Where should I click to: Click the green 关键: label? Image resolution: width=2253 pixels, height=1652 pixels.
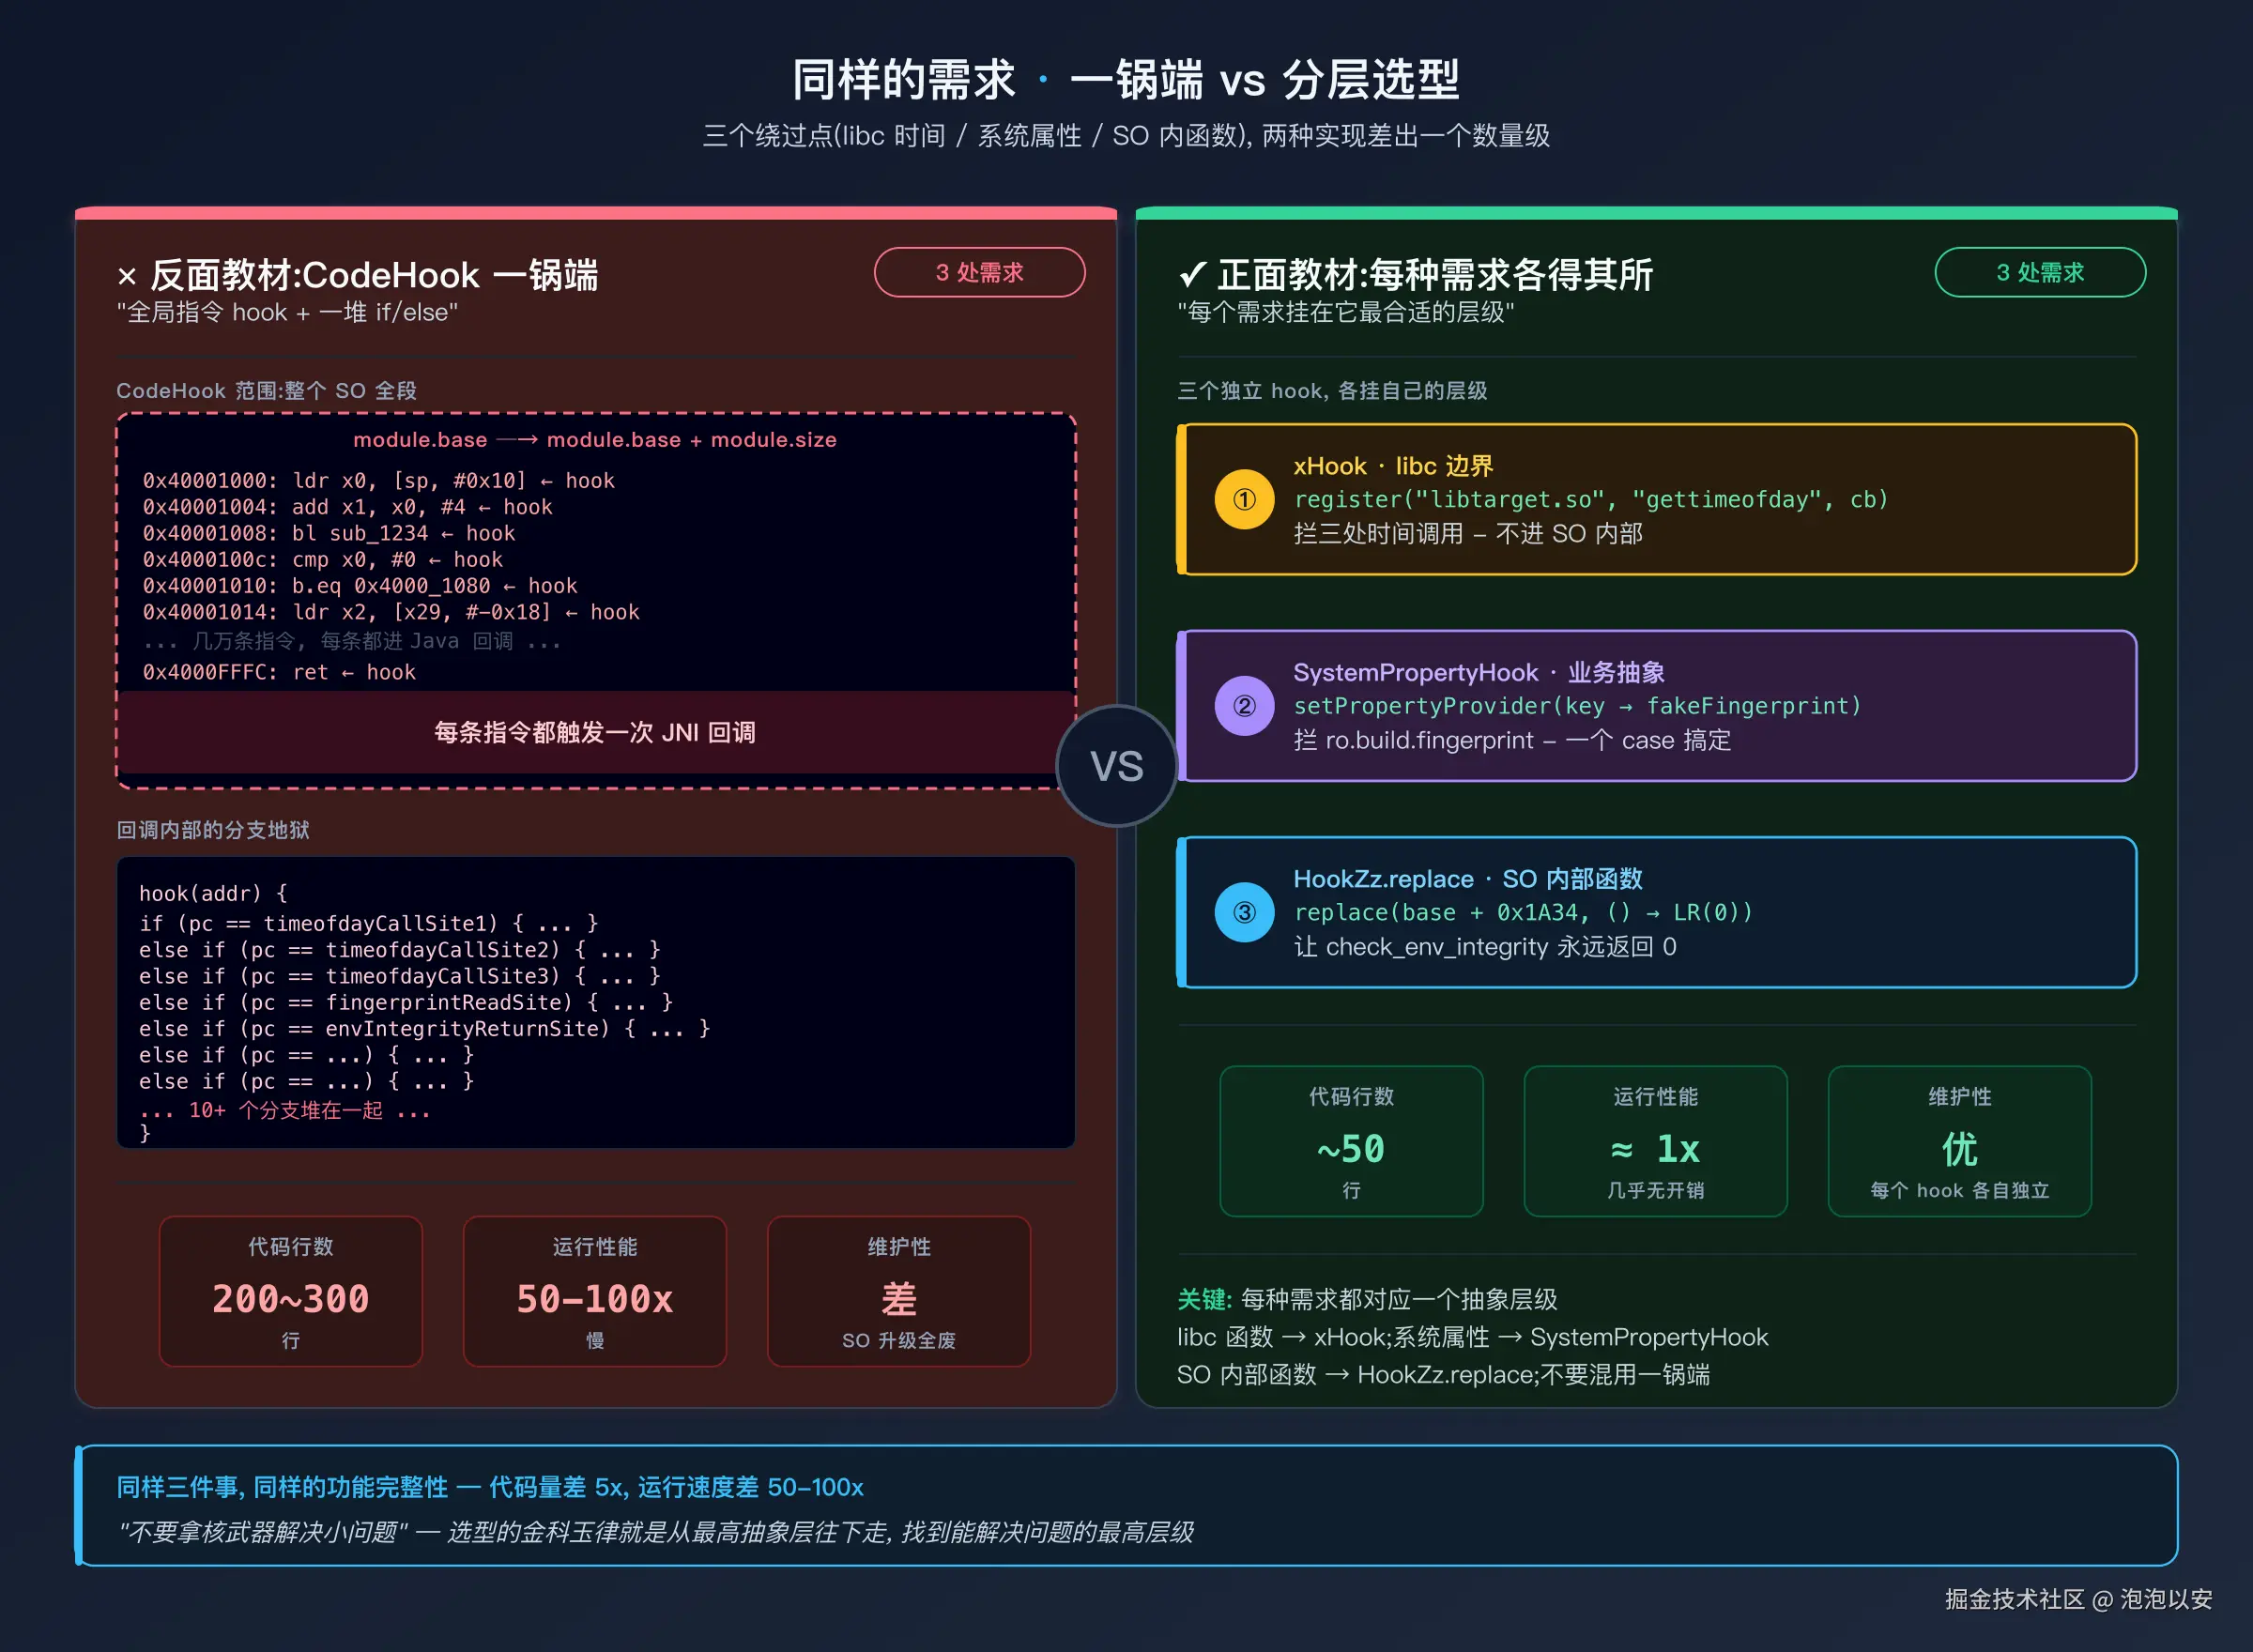click(x=1204, y=1299)
